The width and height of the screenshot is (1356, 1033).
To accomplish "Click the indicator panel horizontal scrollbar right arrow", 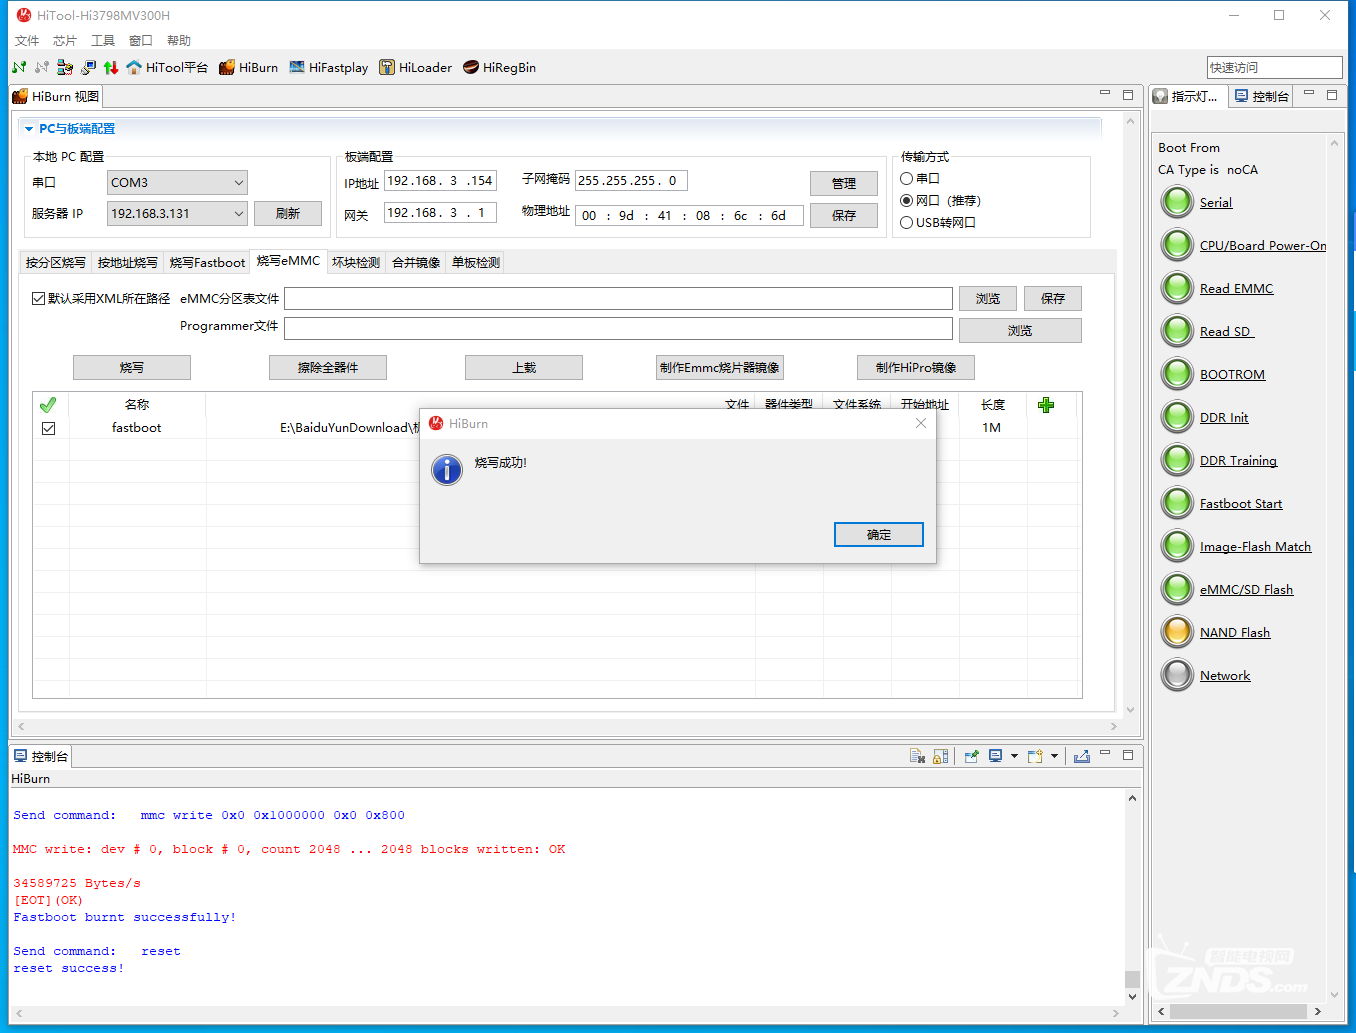I will click(1318, 1011).
